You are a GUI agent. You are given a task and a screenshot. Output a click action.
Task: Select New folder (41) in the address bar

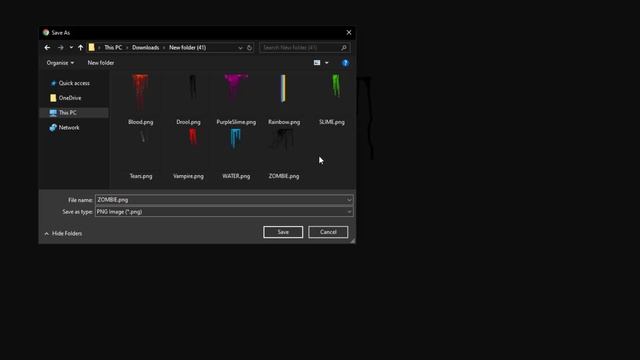(187, 48)
